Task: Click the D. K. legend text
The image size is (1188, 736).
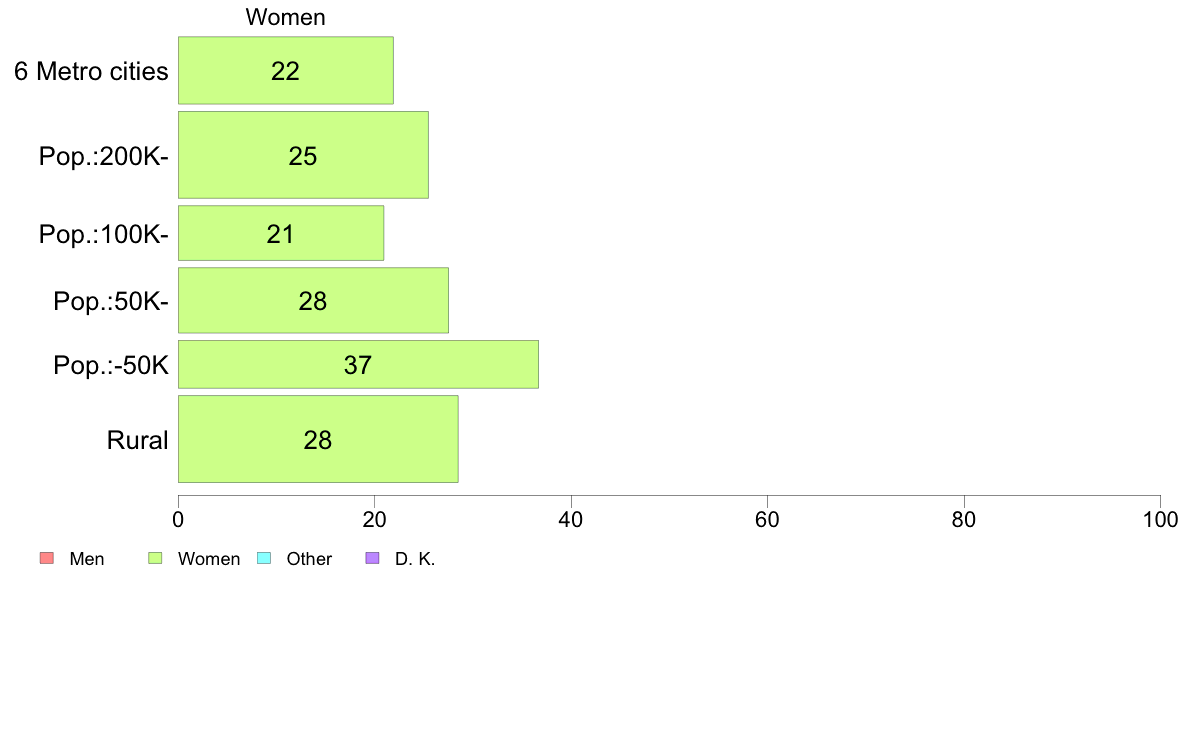Action: [415, 559]
